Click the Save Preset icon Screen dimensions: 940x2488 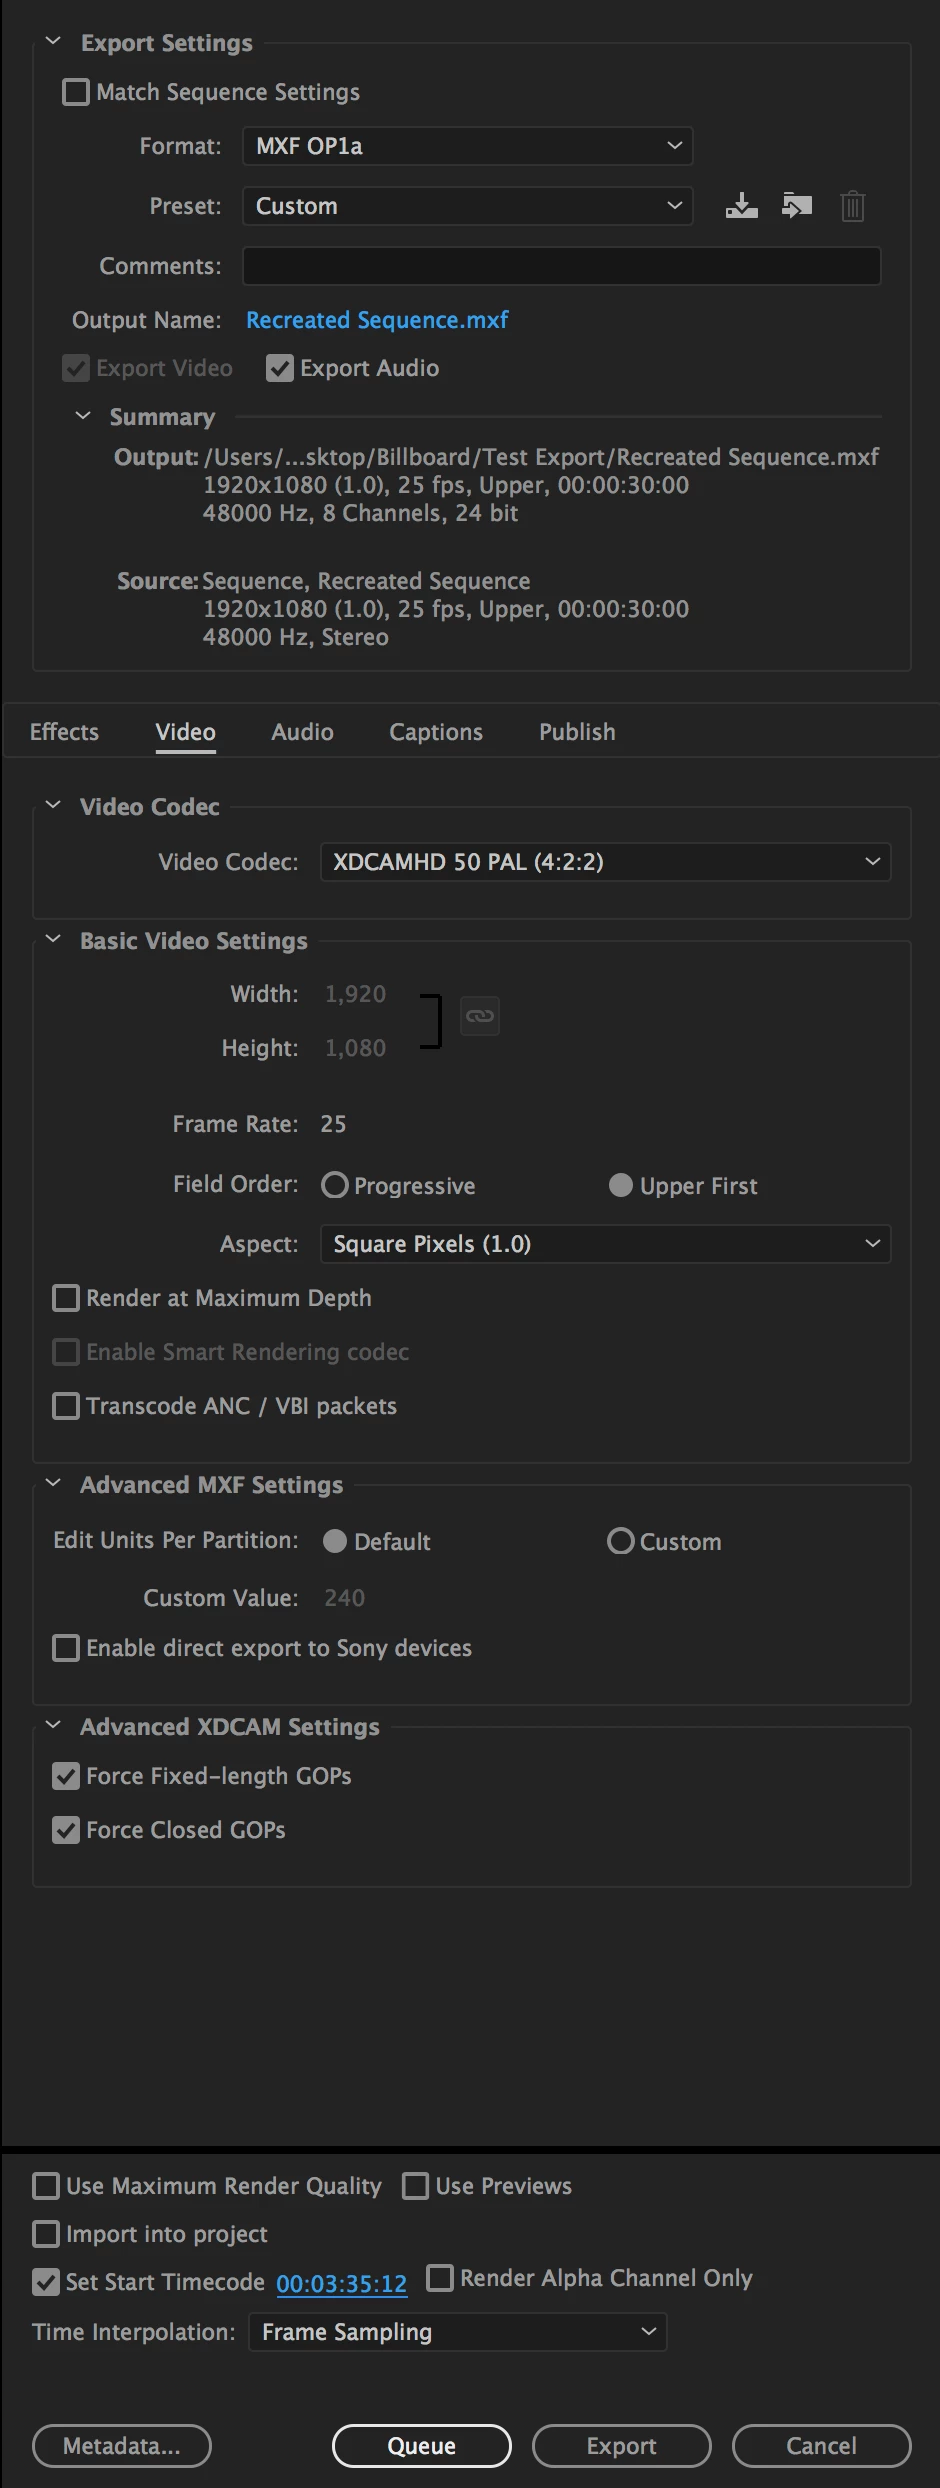(741, 206)
